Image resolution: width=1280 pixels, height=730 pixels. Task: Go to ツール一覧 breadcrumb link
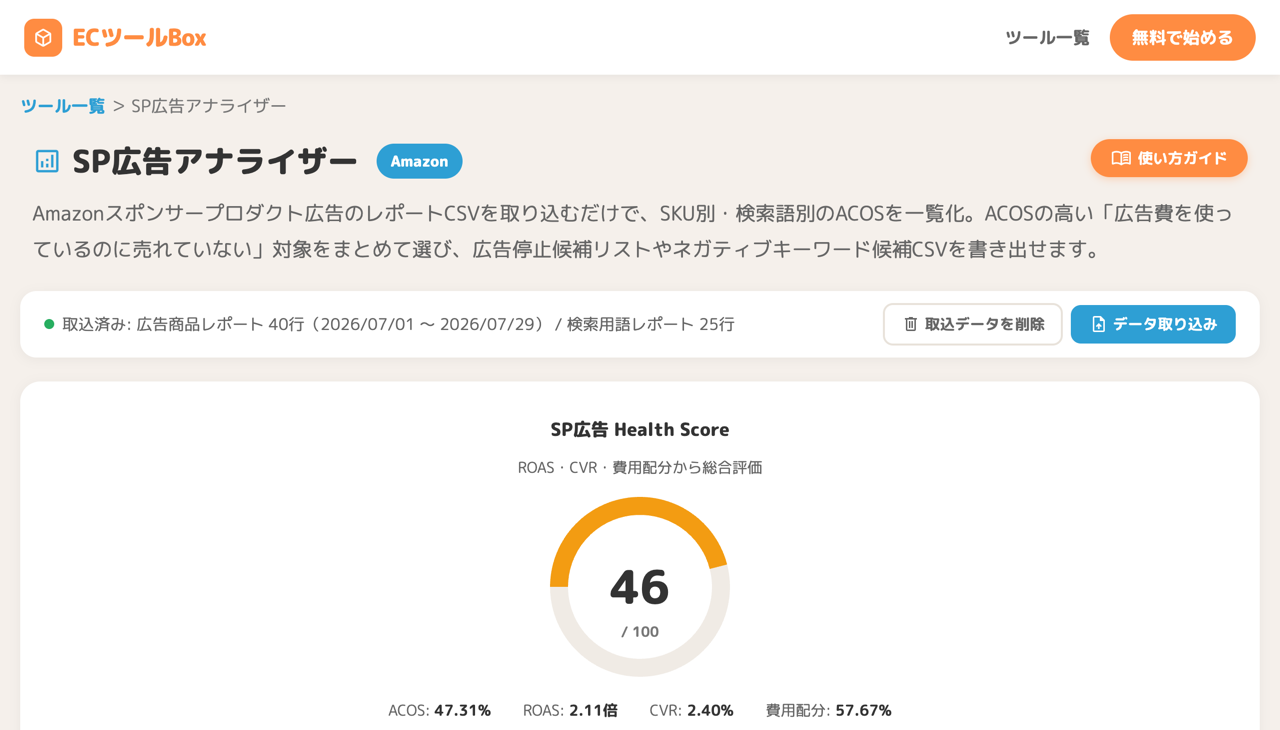(x=63, y=106)
